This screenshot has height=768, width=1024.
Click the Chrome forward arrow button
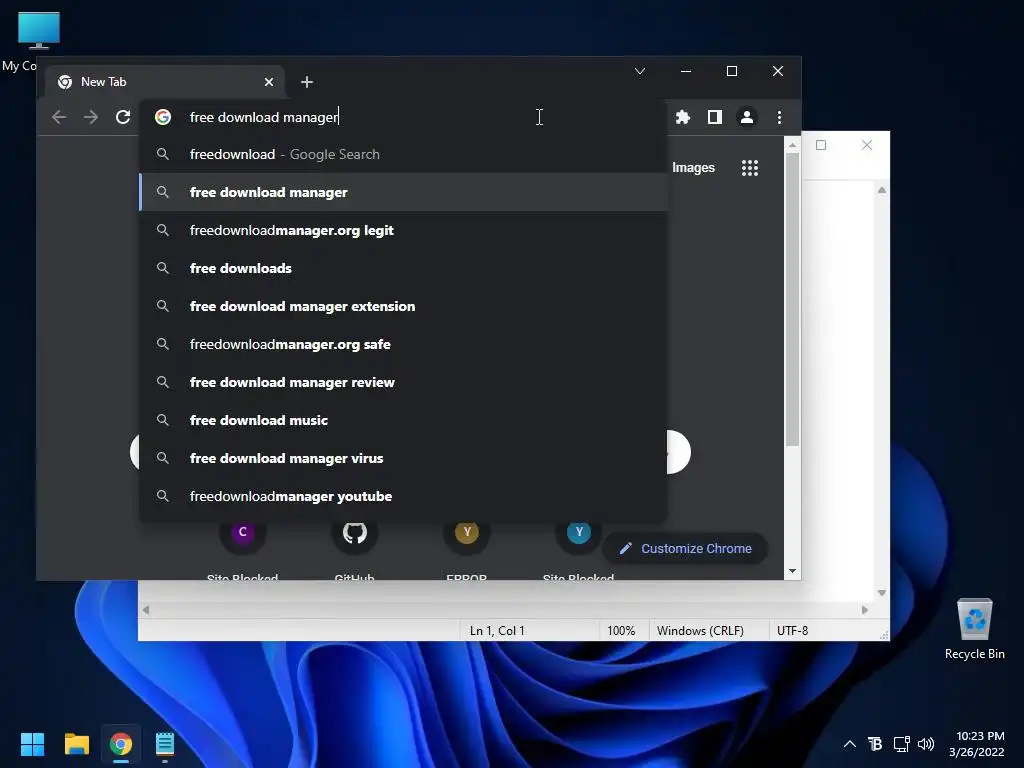pos(91,117)
